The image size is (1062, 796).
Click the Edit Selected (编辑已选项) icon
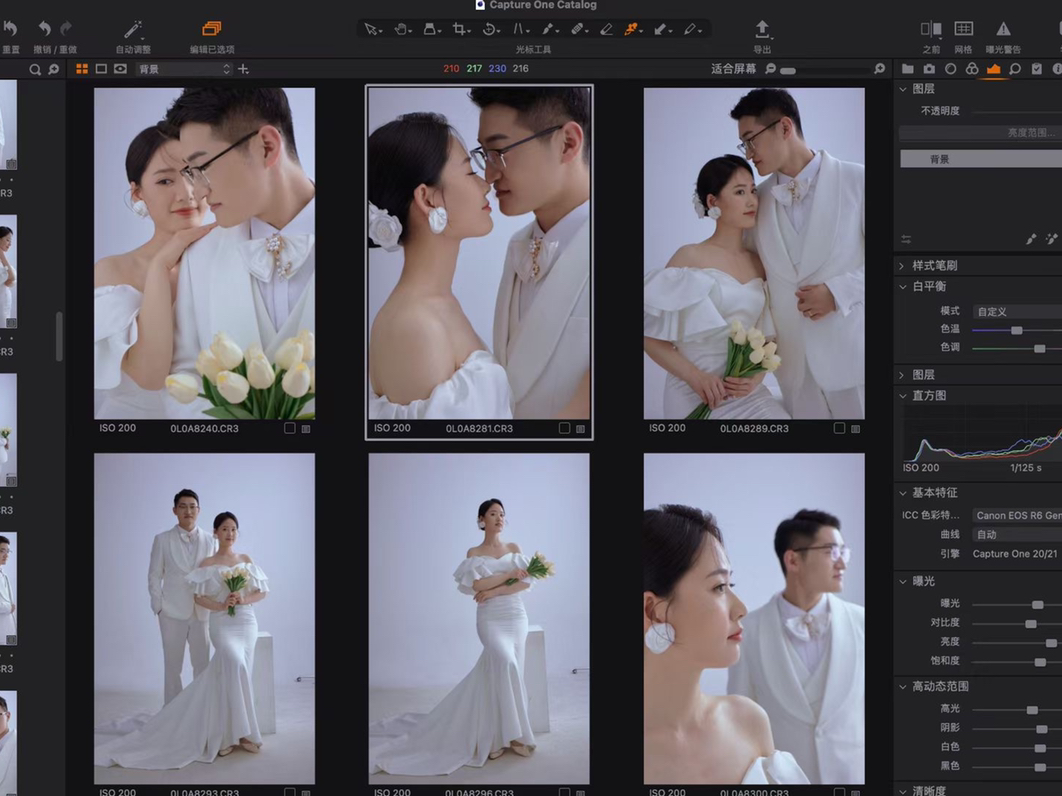pos(211,28)
